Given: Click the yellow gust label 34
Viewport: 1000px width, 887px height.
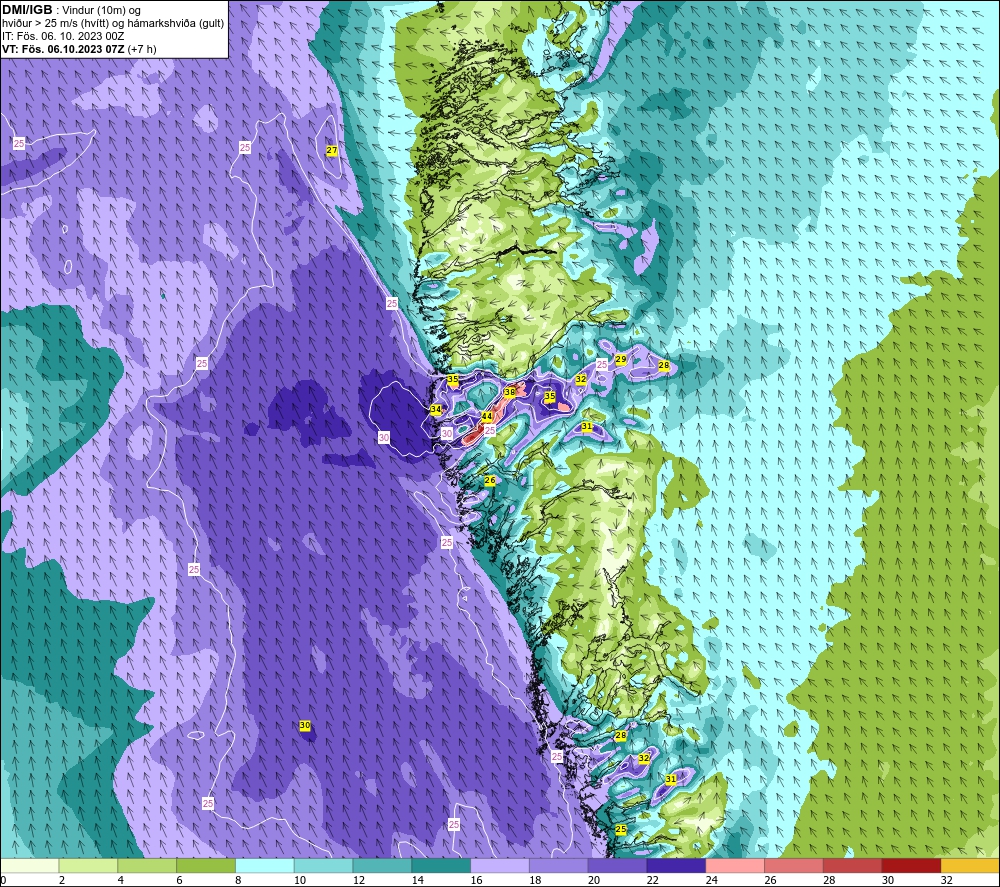Looking at the screenshot, I should [436, 409].
